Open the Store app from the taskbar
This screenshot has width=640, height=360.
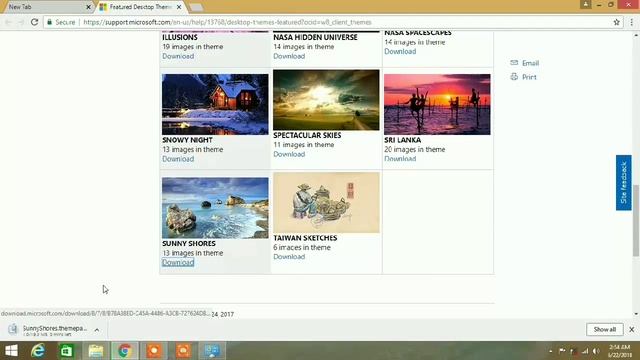[x=67, y=351]
